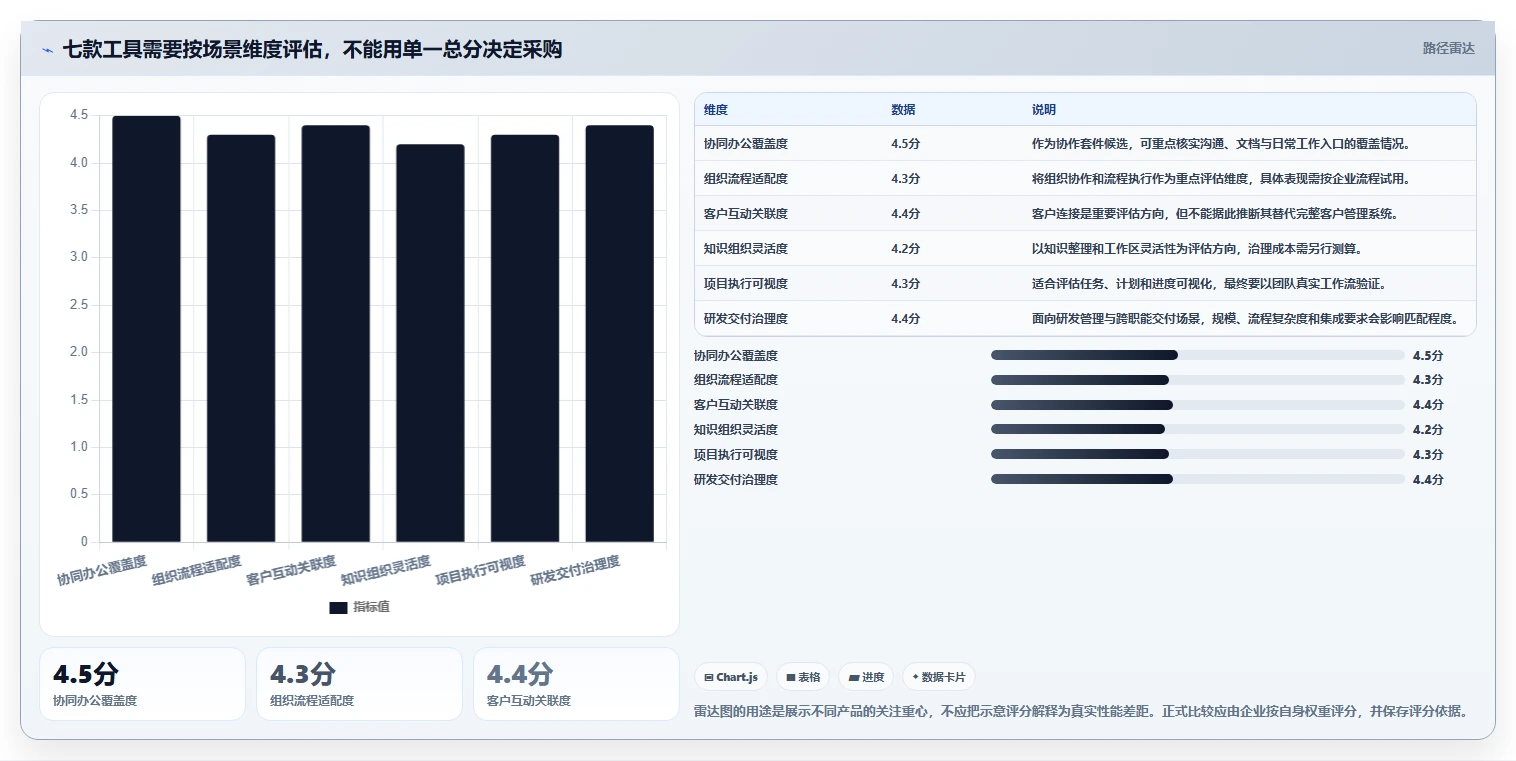Click the 项目执行可视度 bar in chart
The image size is (1516, 761).
(525, 338)
